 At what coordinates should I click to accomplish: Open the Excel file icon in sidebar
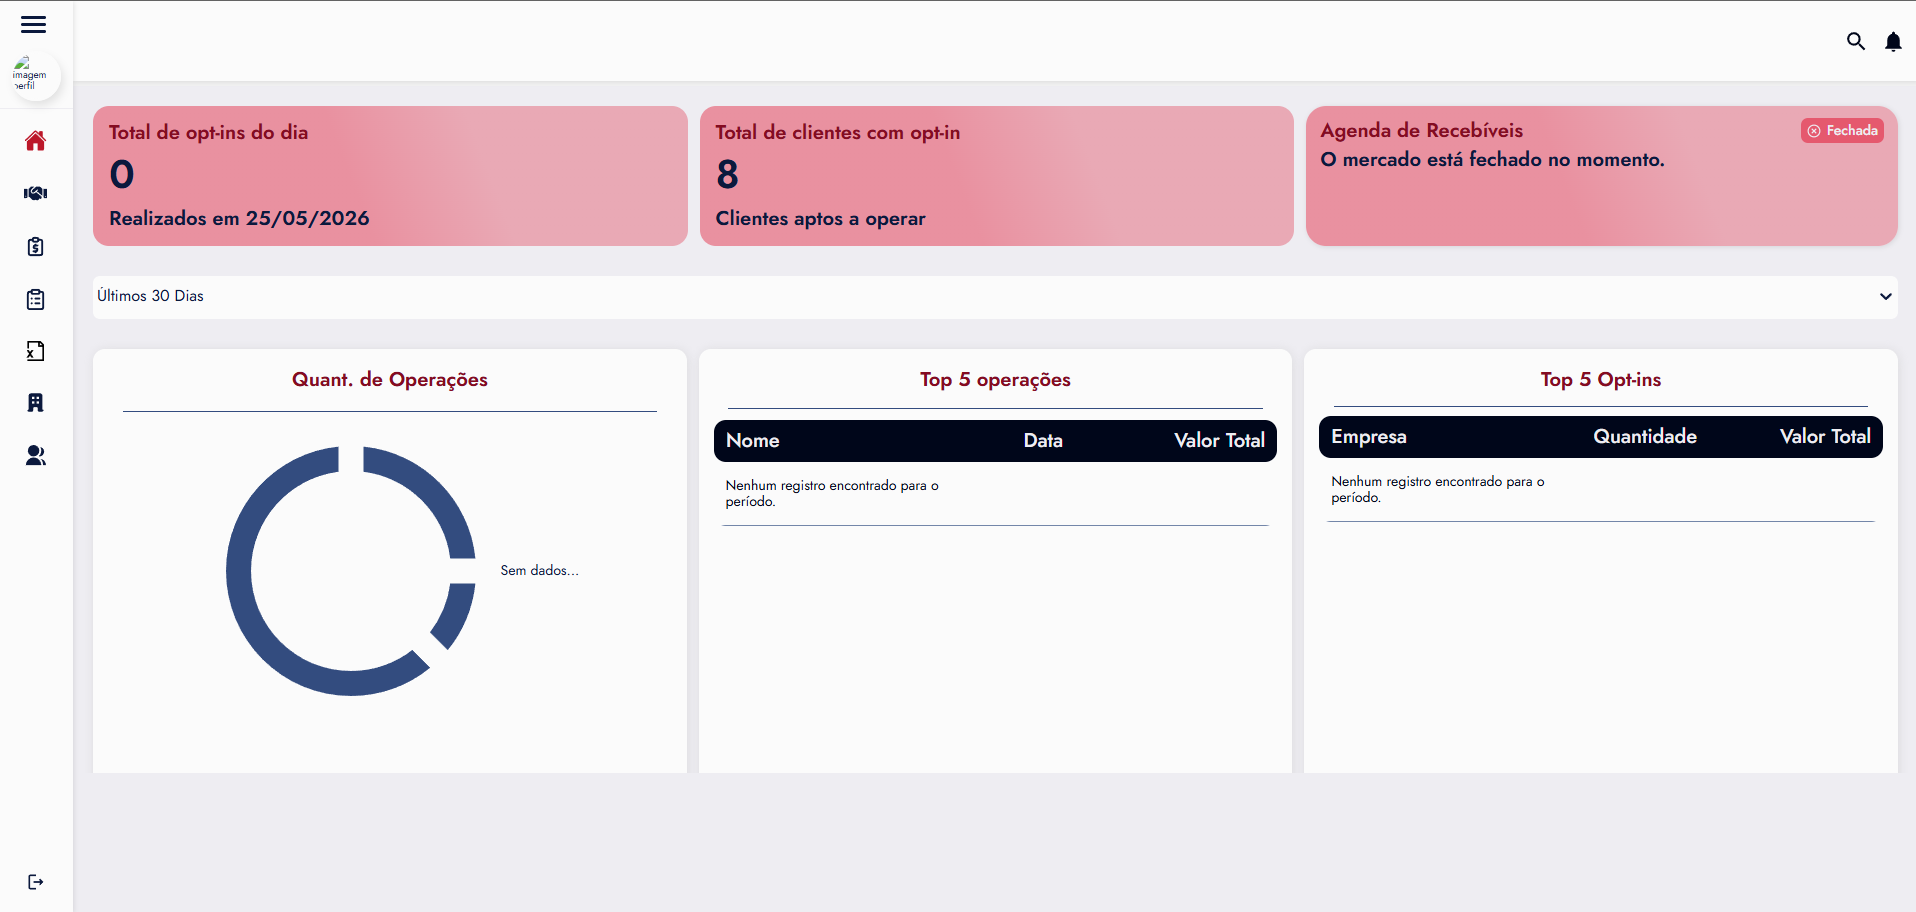[x=35, y=351]
